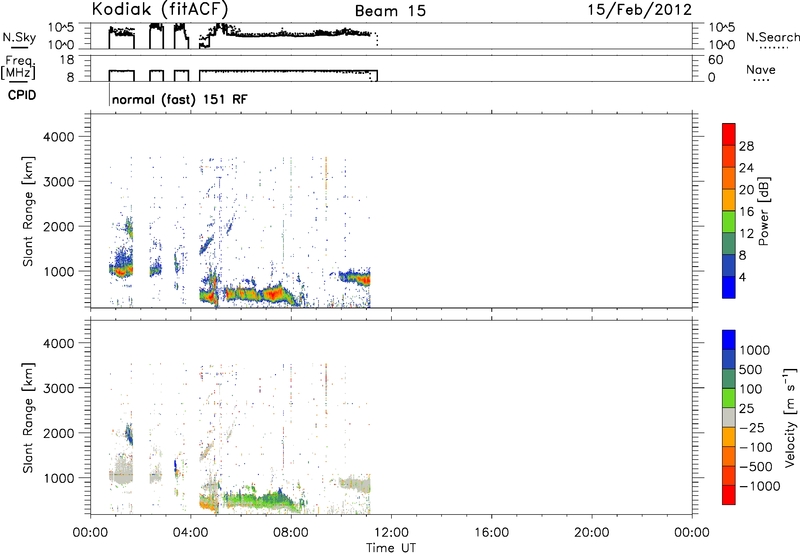The height and width of the screenshot is (554, 800).
Task: Select the Time UT axis title
Action: [391, 548]
